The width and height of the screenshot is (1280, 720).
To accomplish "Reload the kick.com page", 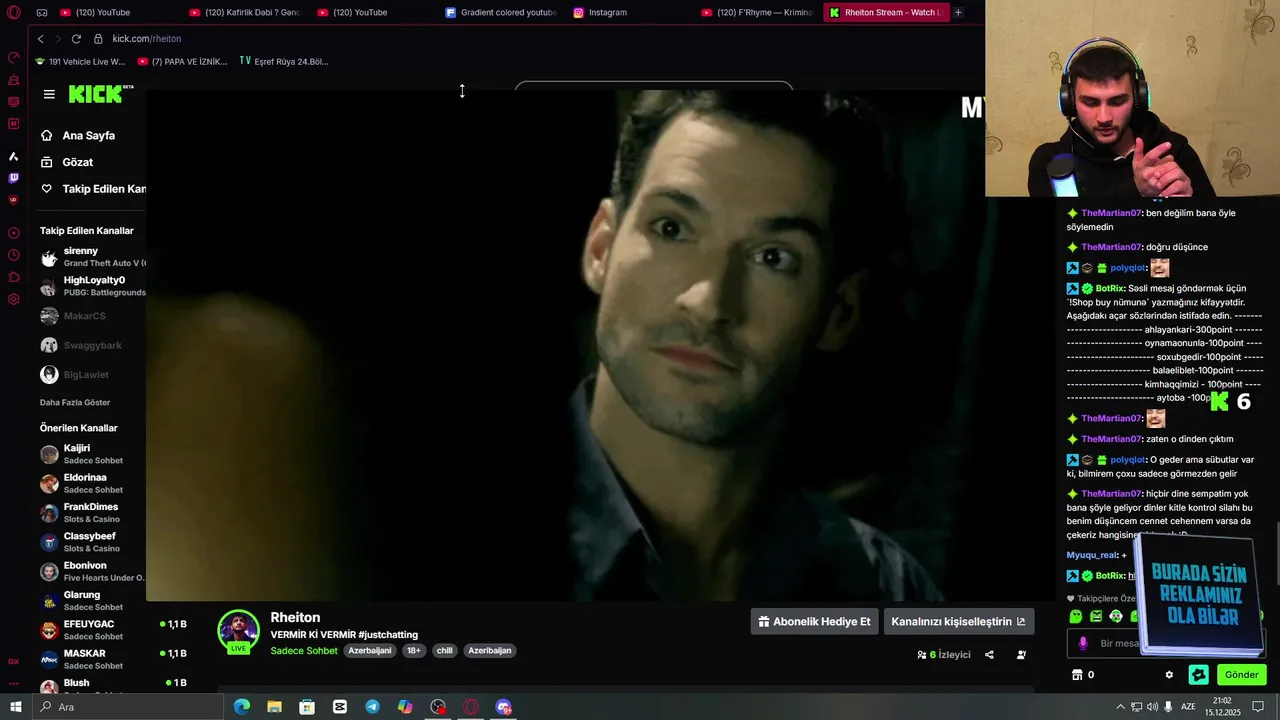I will click(76, 39).
